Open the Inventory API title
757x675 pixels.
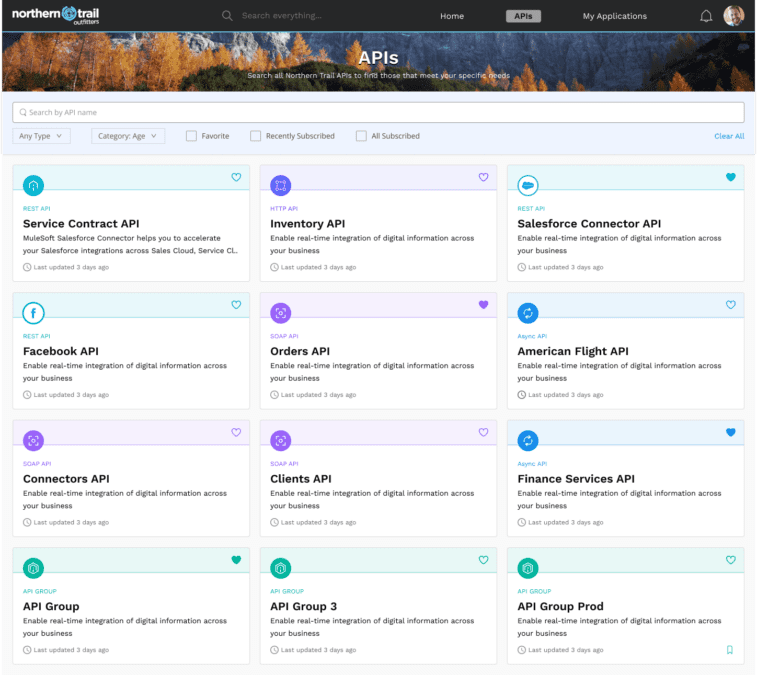pos(308,224)
